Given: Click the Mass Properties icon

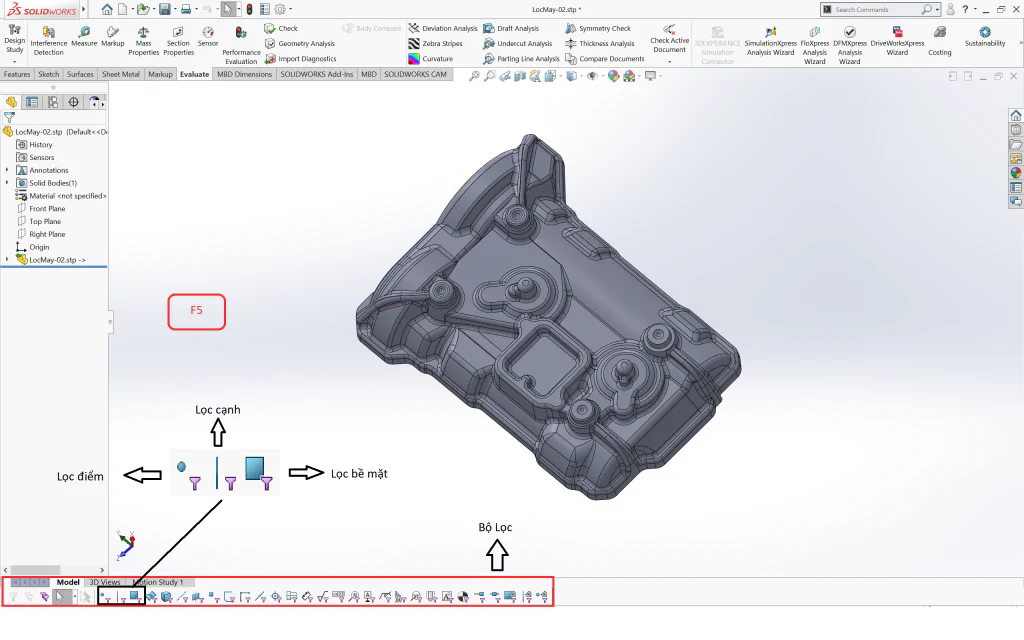Looking at the screenshot, I should 144,40.
